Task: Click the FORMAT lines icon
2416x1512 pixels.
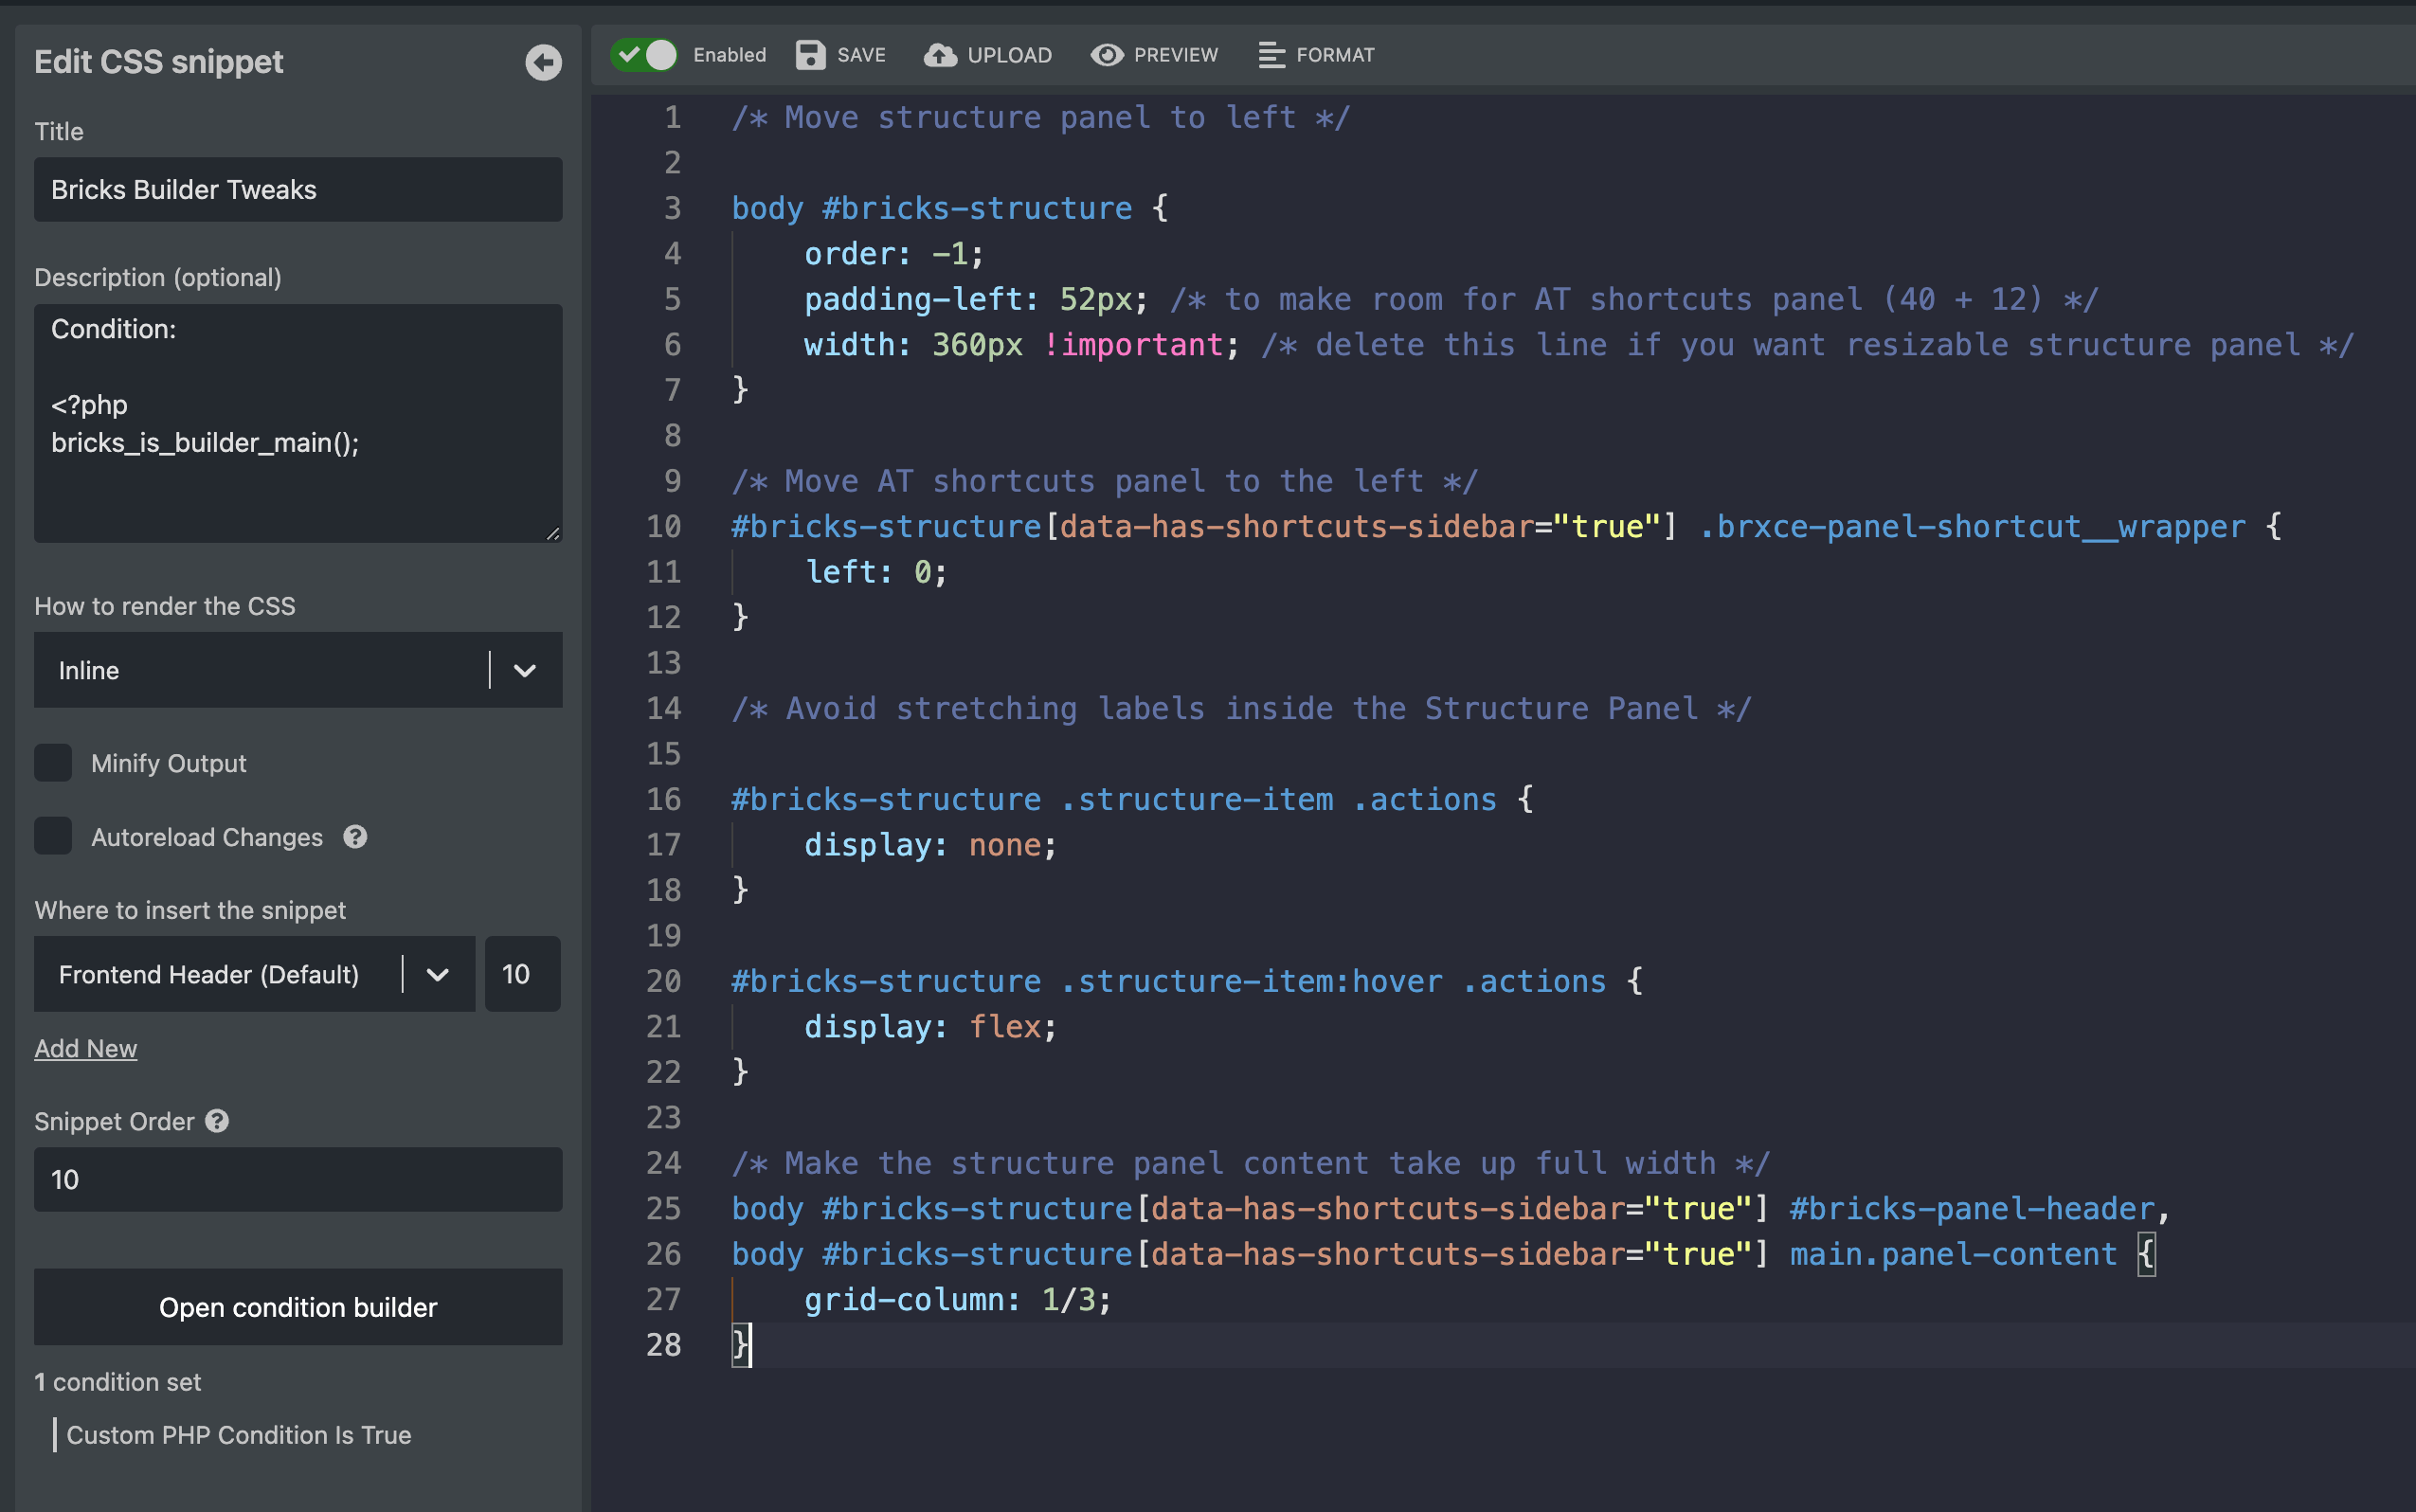Action: point(1271,55)
